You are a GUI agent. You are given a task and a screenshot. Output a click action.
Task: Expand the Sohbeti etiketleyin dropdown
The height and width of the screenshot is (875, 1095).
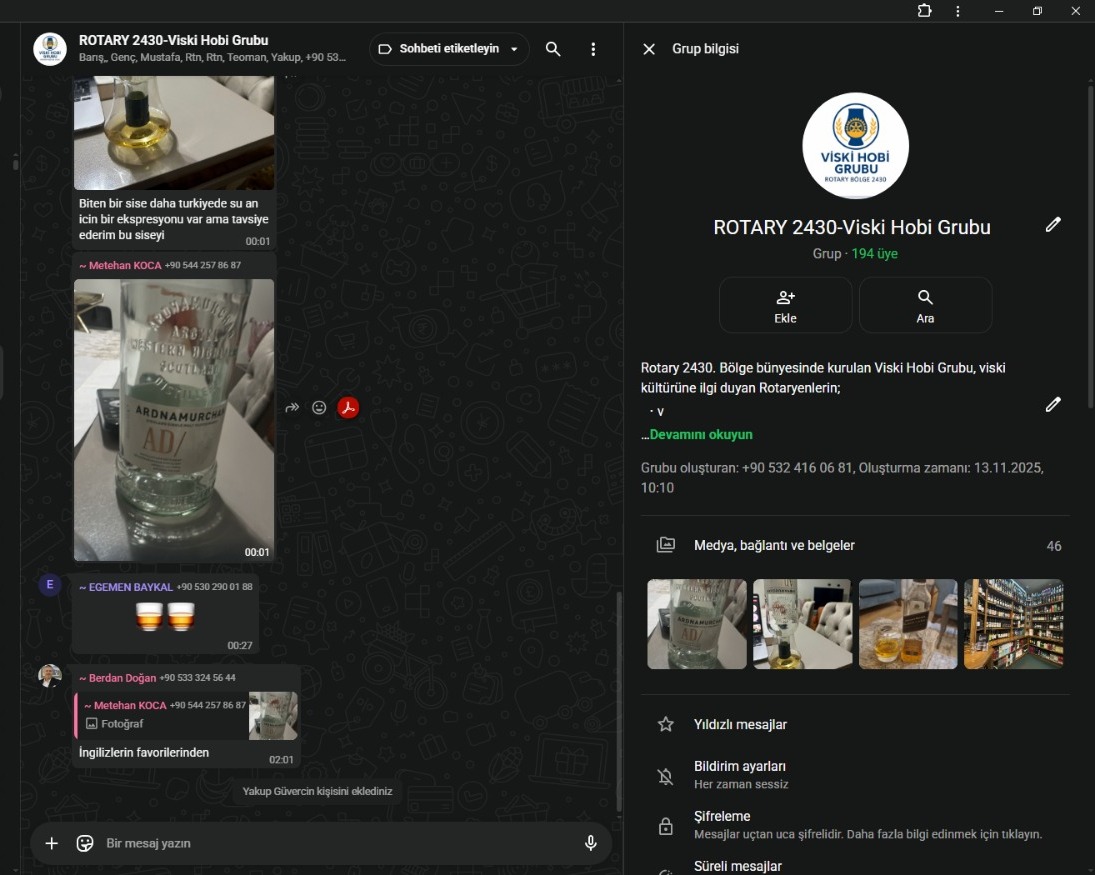449,49
